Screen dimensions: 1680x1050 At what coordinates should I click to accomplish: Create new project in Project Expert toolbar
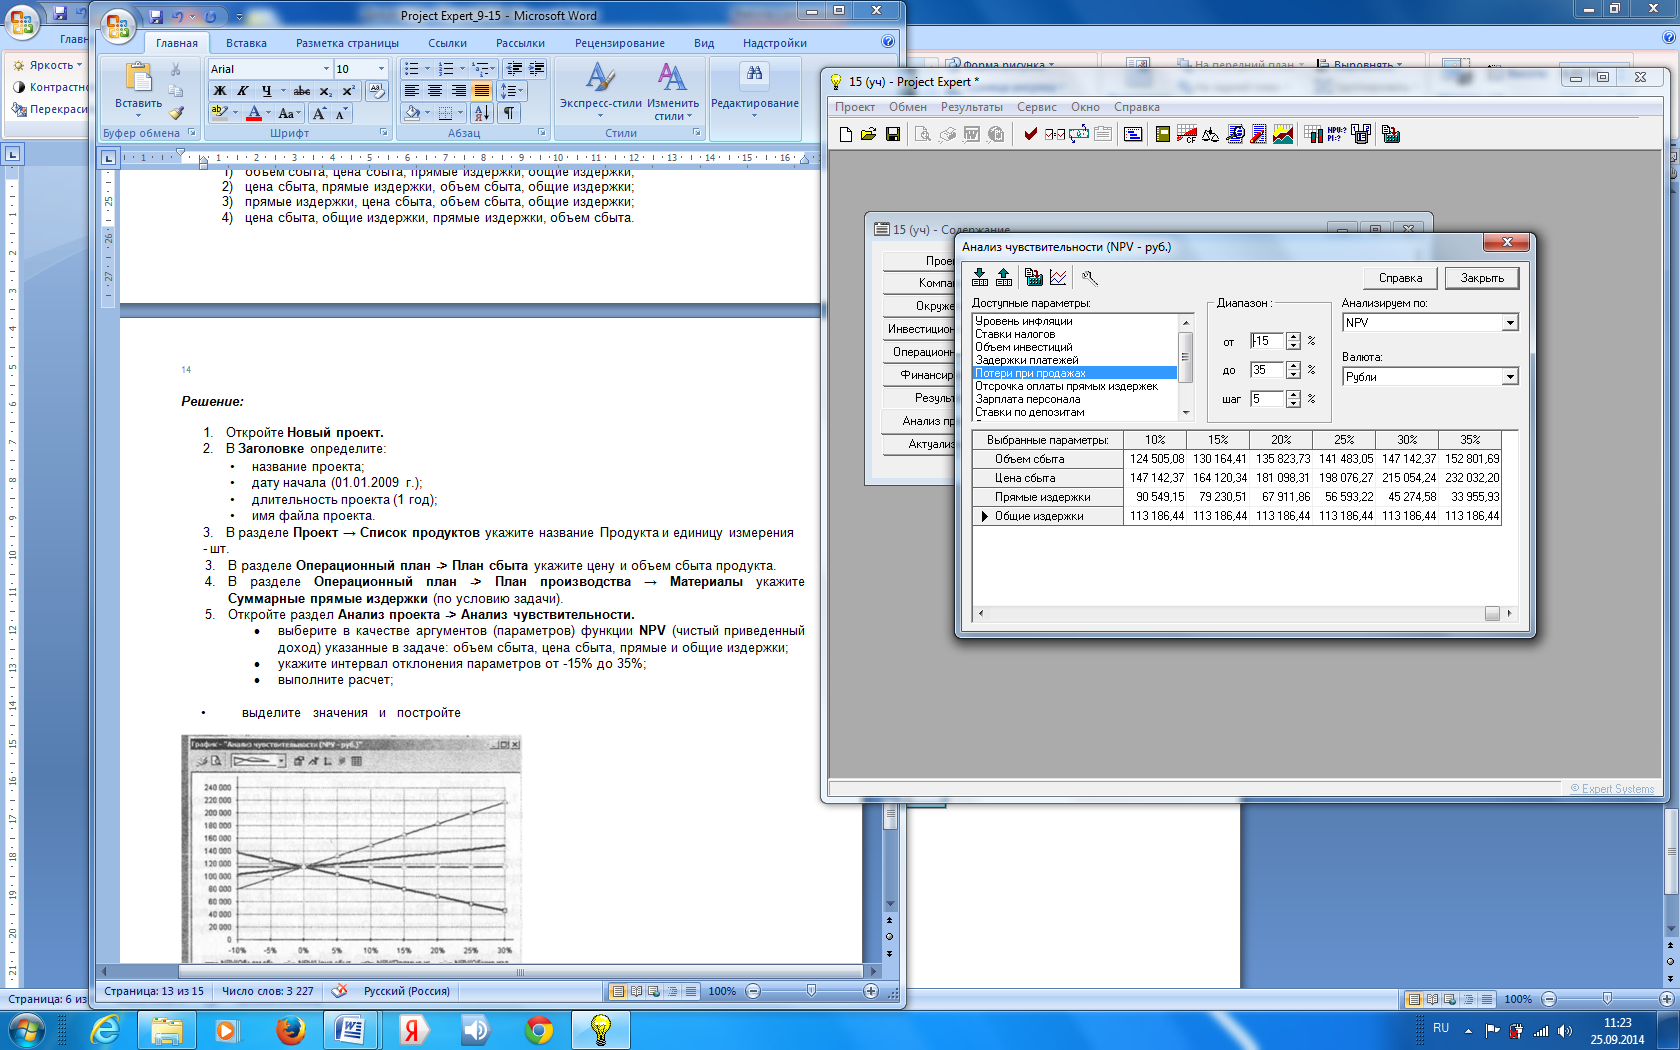[845, 134]
